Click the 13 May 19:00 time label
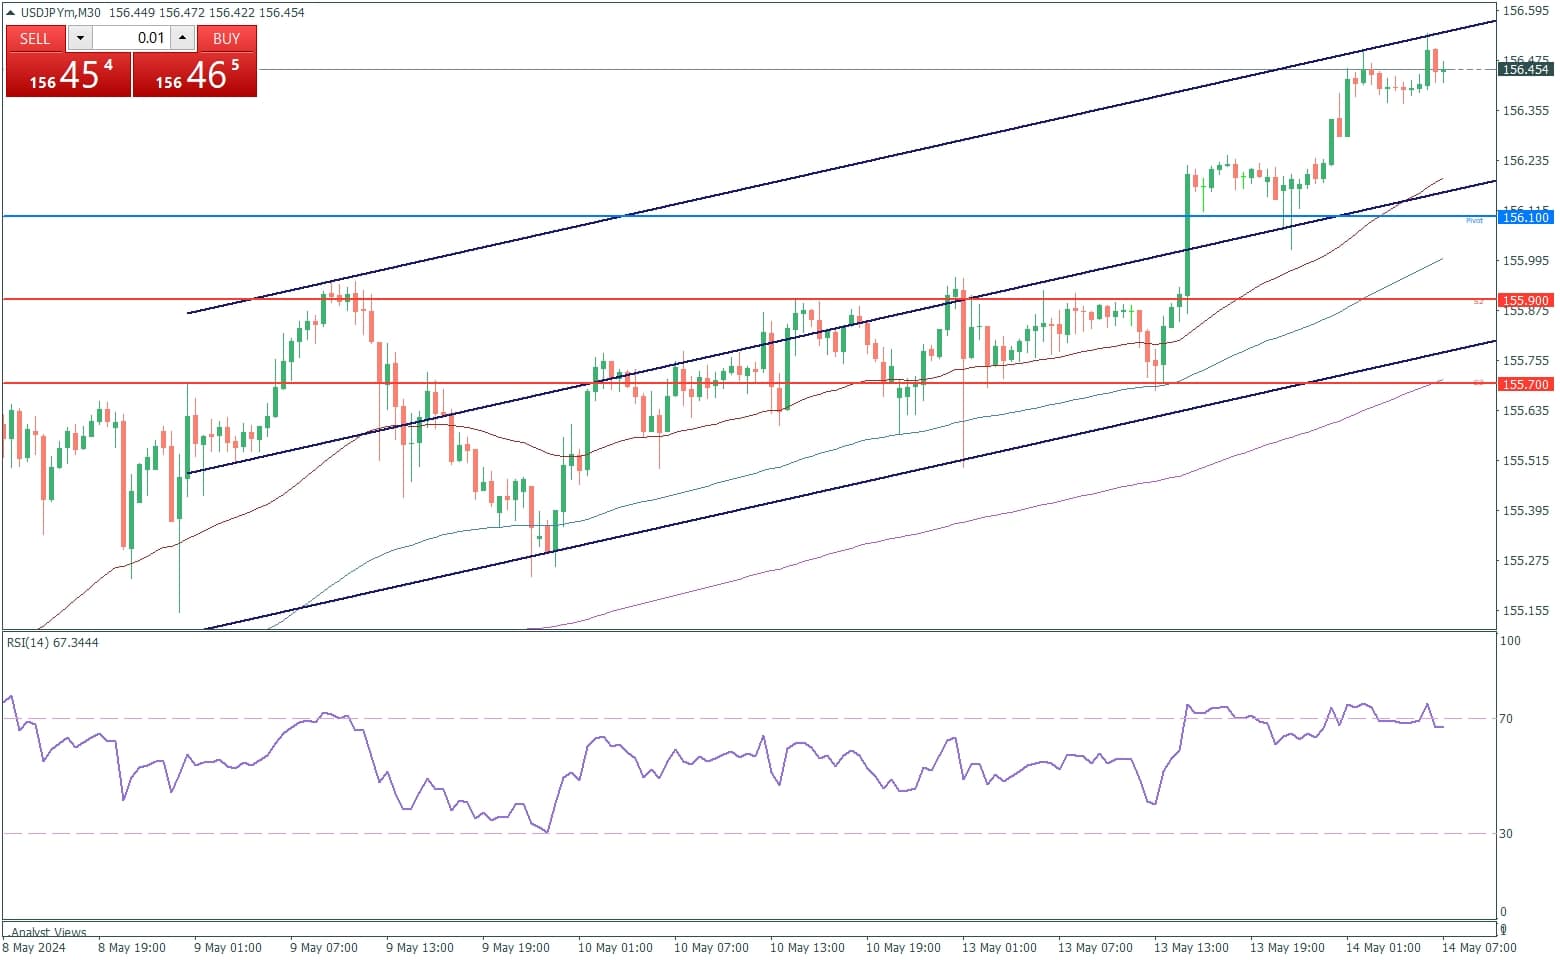Screen dimensions: 1560x960 pyautogui.click(x=1287, y=948)
